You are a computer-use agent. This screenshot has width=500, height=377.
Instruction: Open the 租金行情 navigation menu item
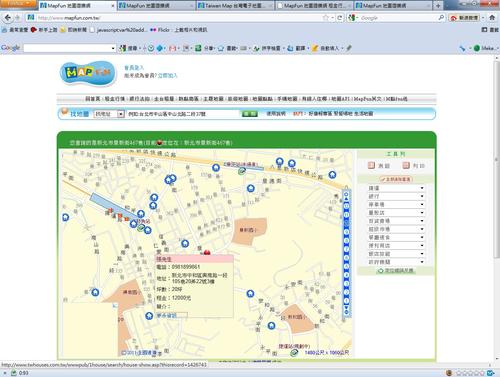click(115, 99)
